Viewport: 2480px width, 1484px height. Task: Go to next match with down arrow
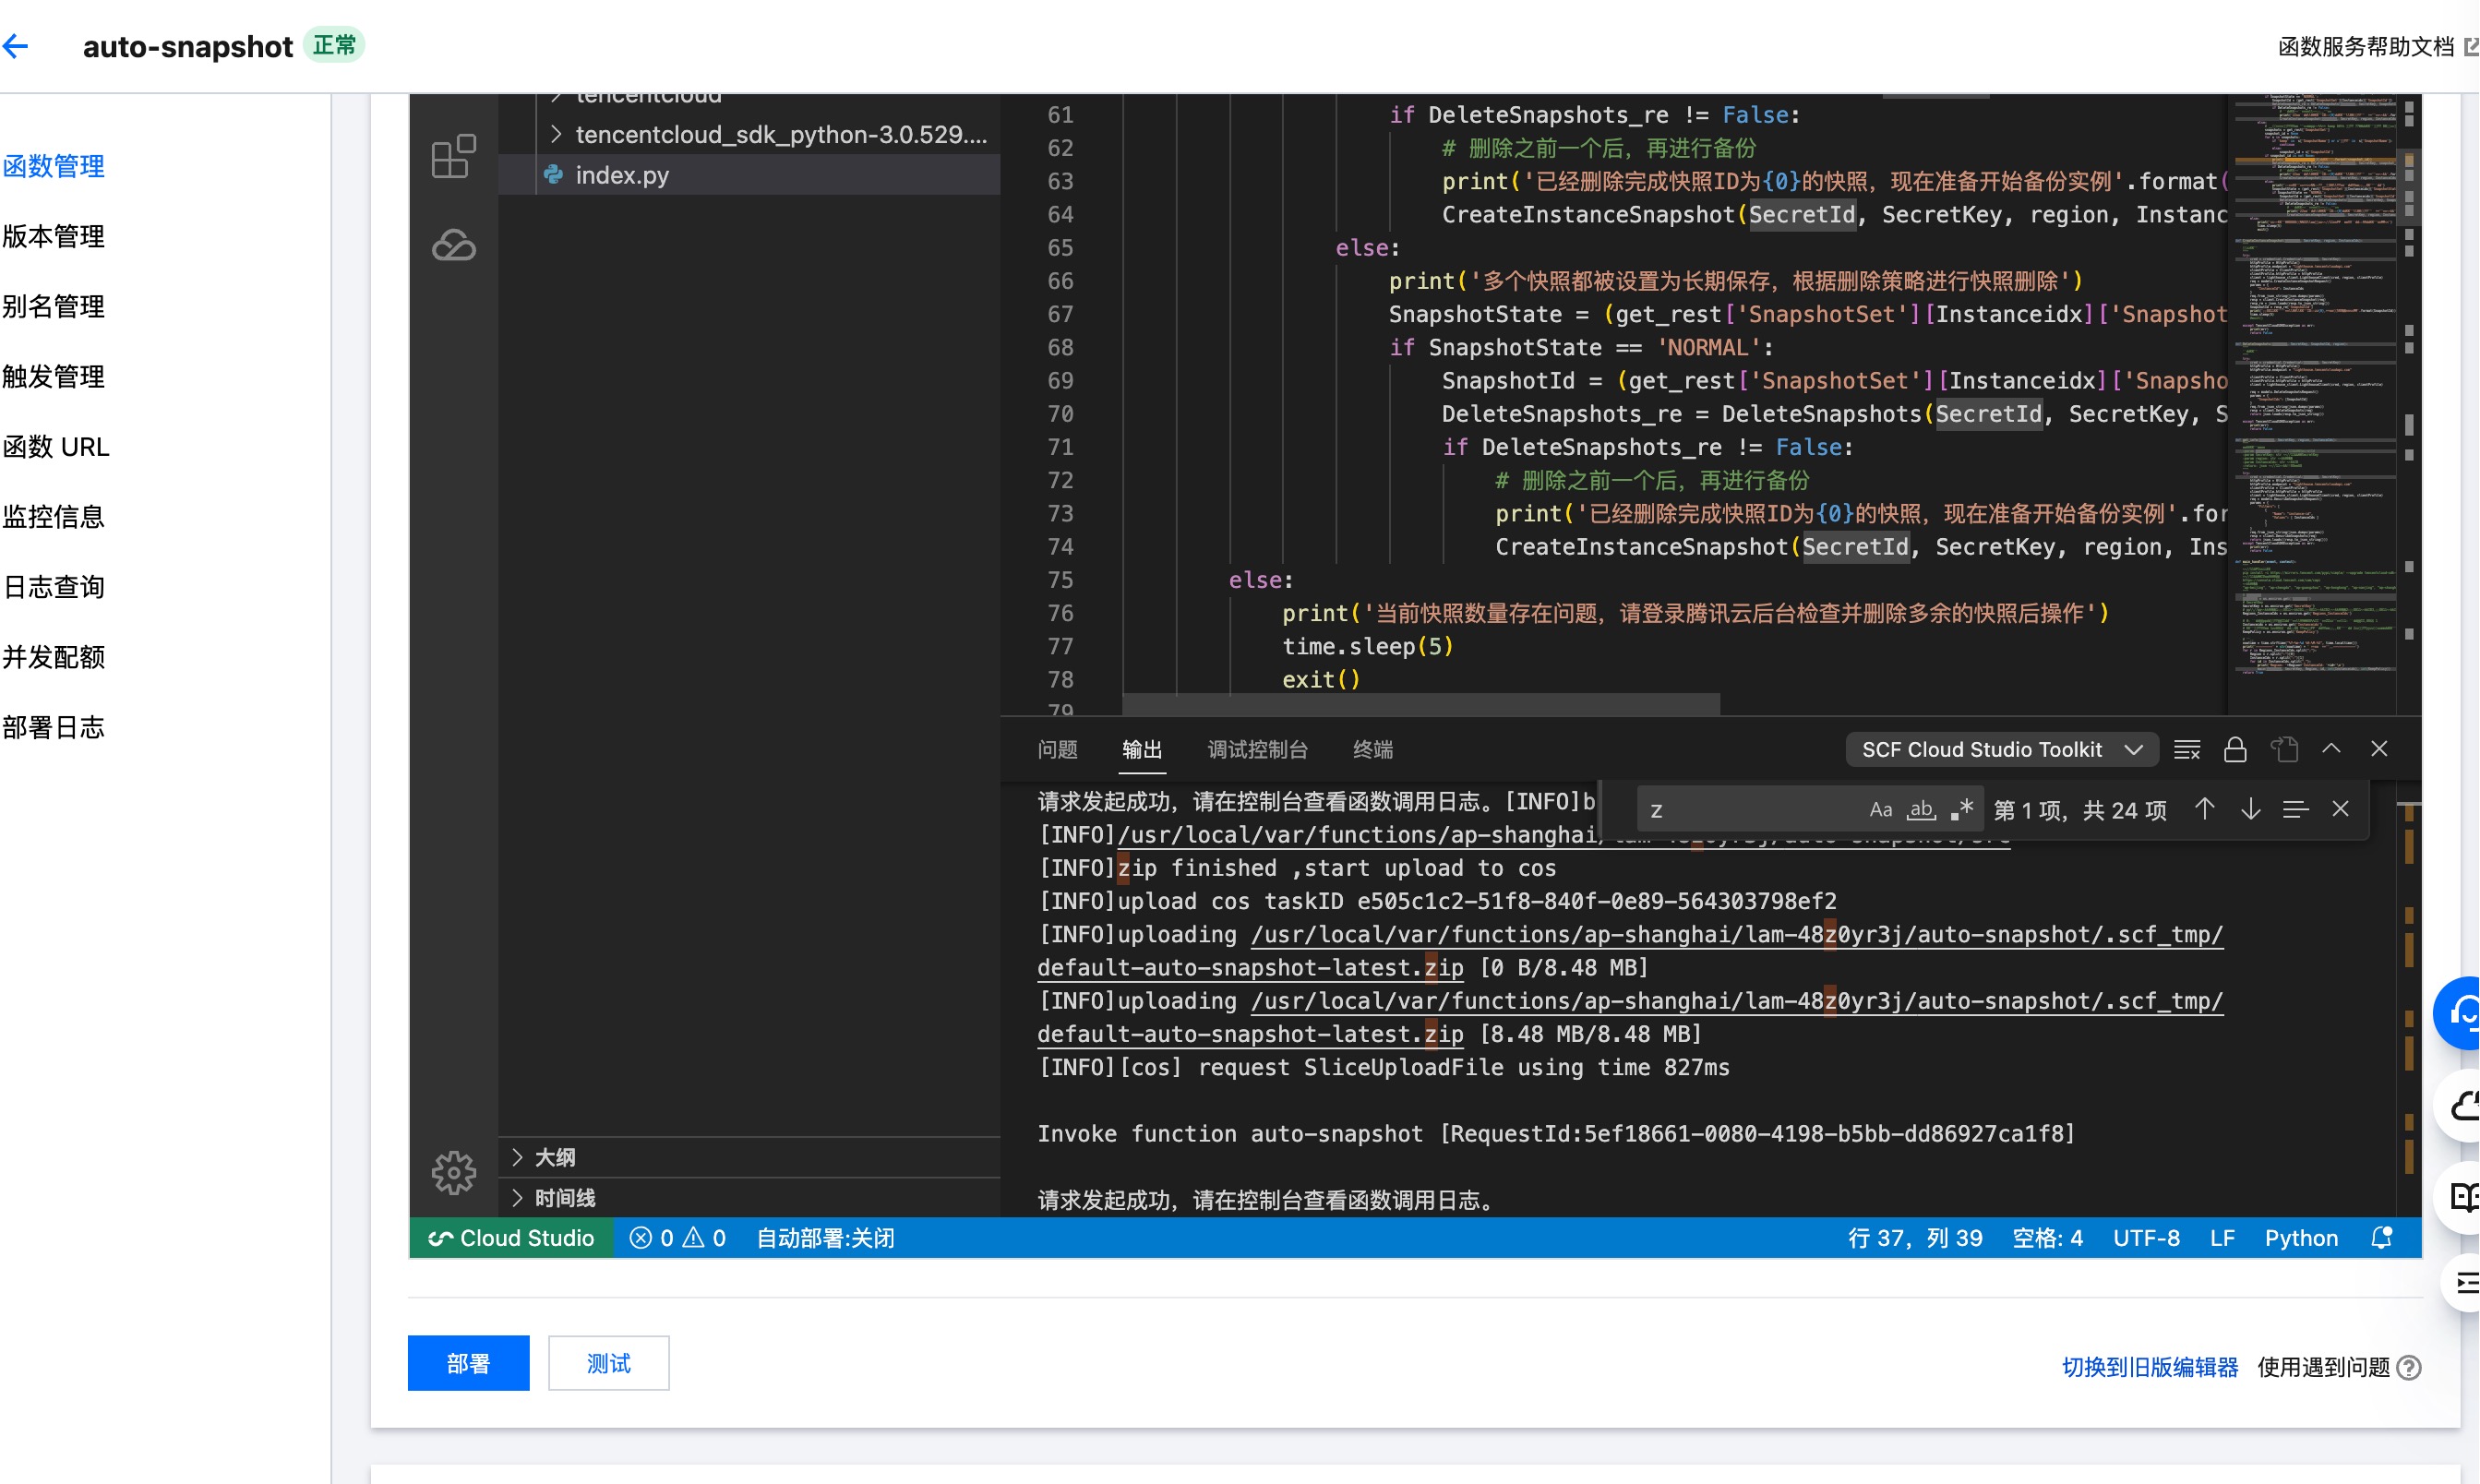point(2250,809)
